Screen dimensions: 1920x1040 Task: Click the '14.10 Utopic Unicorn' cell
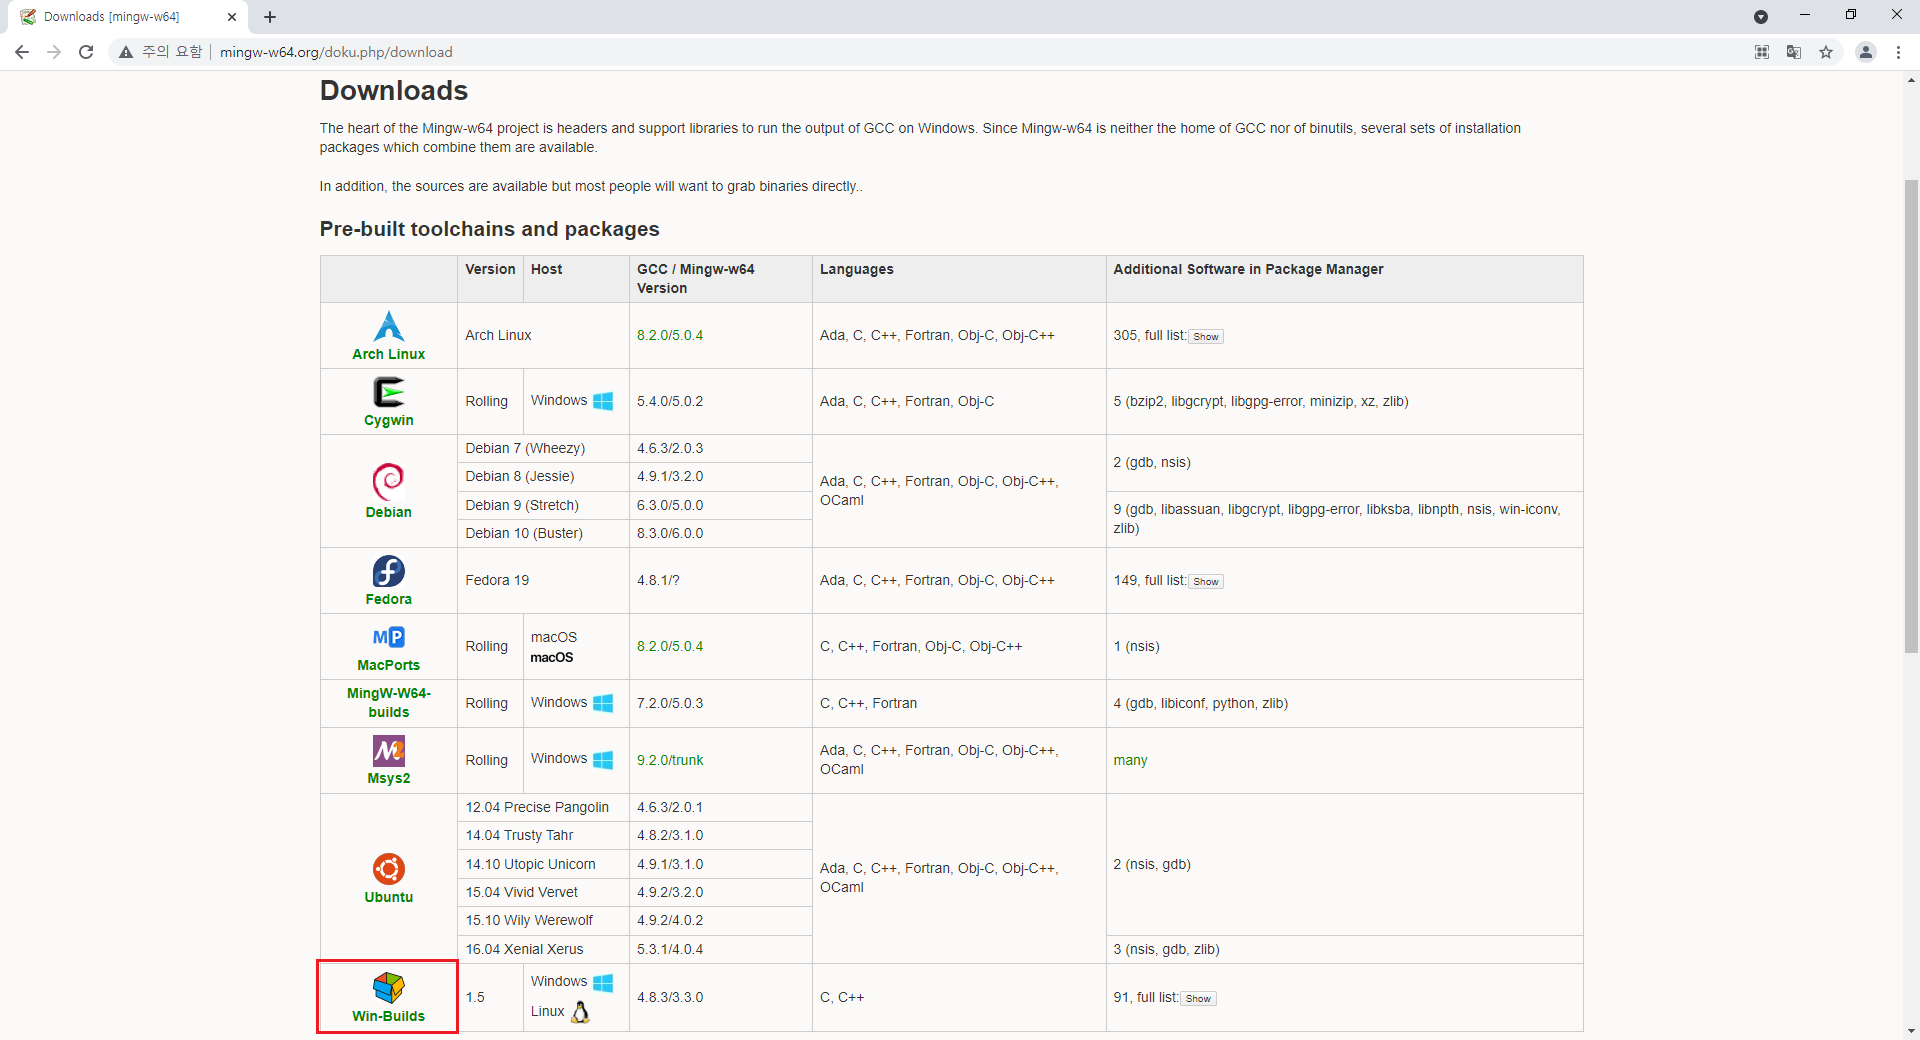point(543,864)
